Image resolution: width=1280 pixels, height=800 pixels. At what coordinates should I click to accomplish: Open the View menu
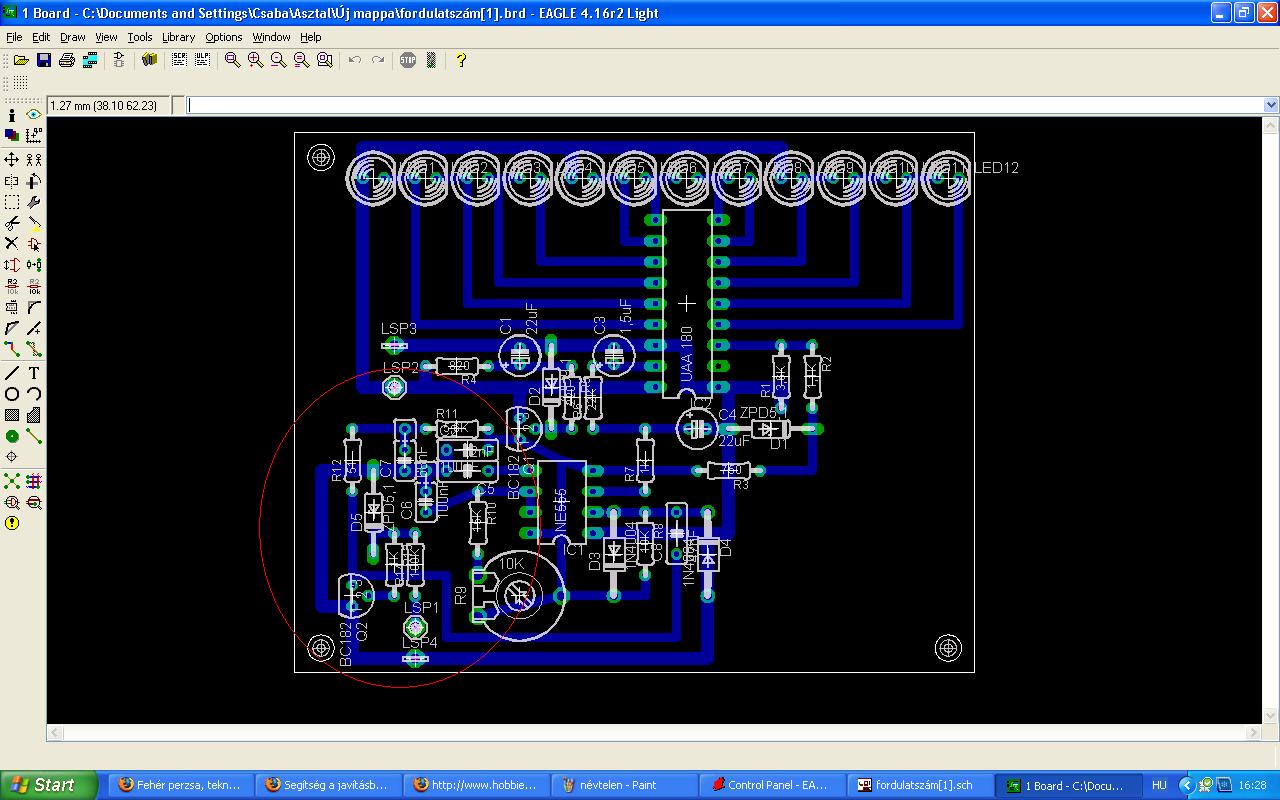106,37
